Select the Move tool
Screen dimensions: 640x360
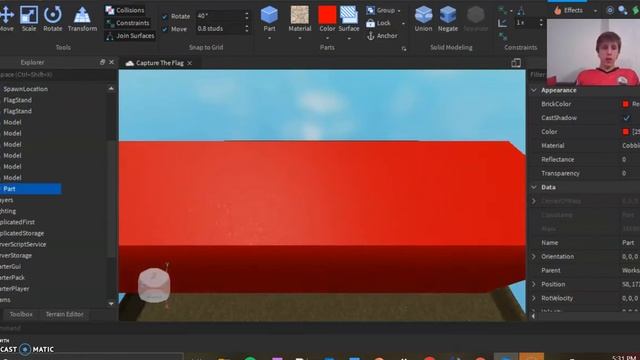6,19
